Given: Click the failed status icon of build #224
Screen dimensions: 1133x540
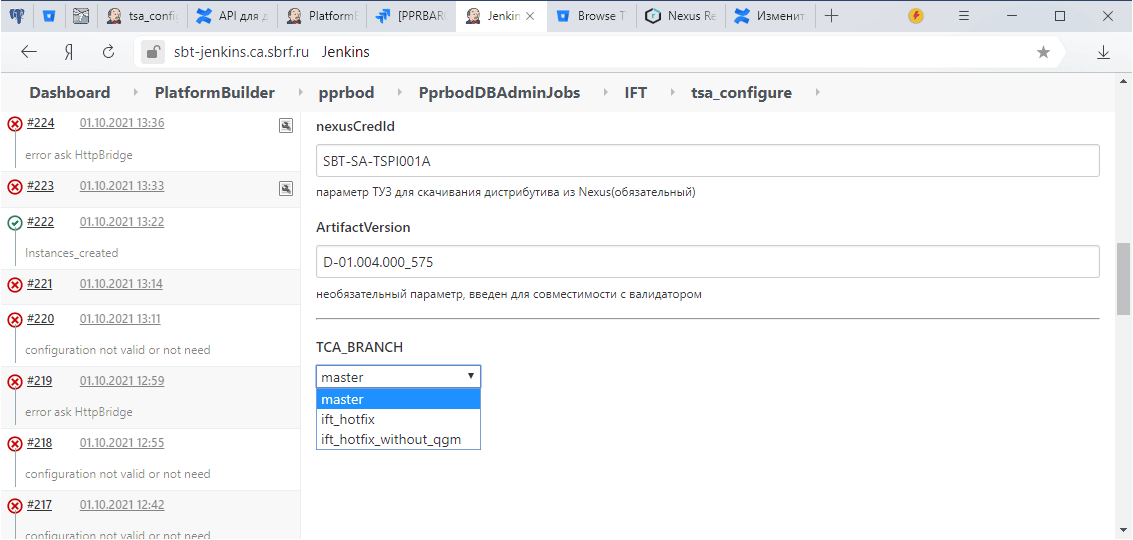Looking at the screenshot, I should click(x=15, y=124).
